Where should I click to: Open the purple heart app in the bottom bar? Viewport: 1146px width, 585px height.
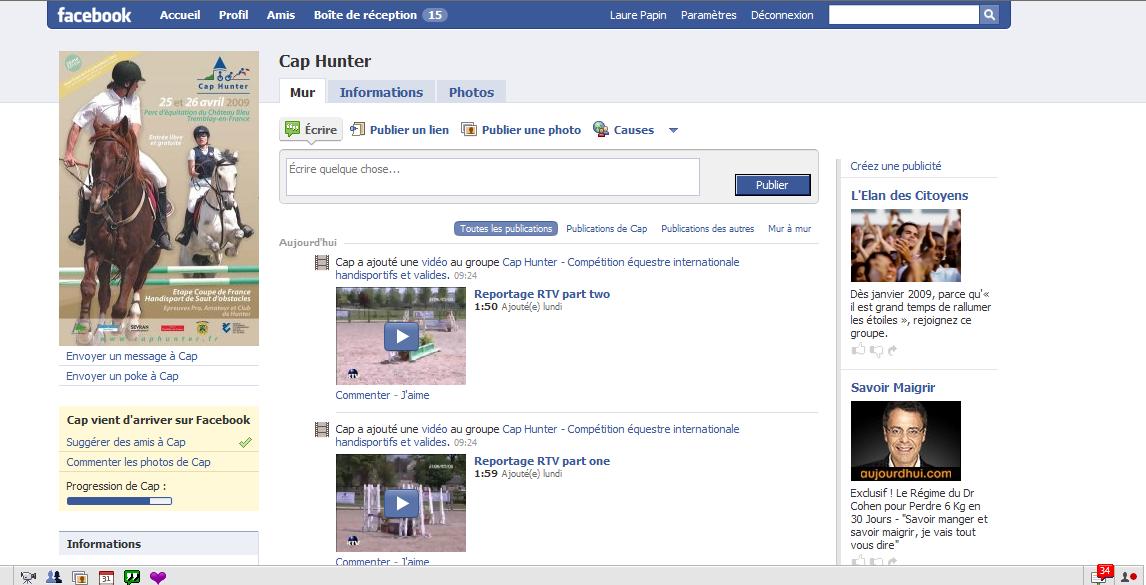click(x=158, y=577)
